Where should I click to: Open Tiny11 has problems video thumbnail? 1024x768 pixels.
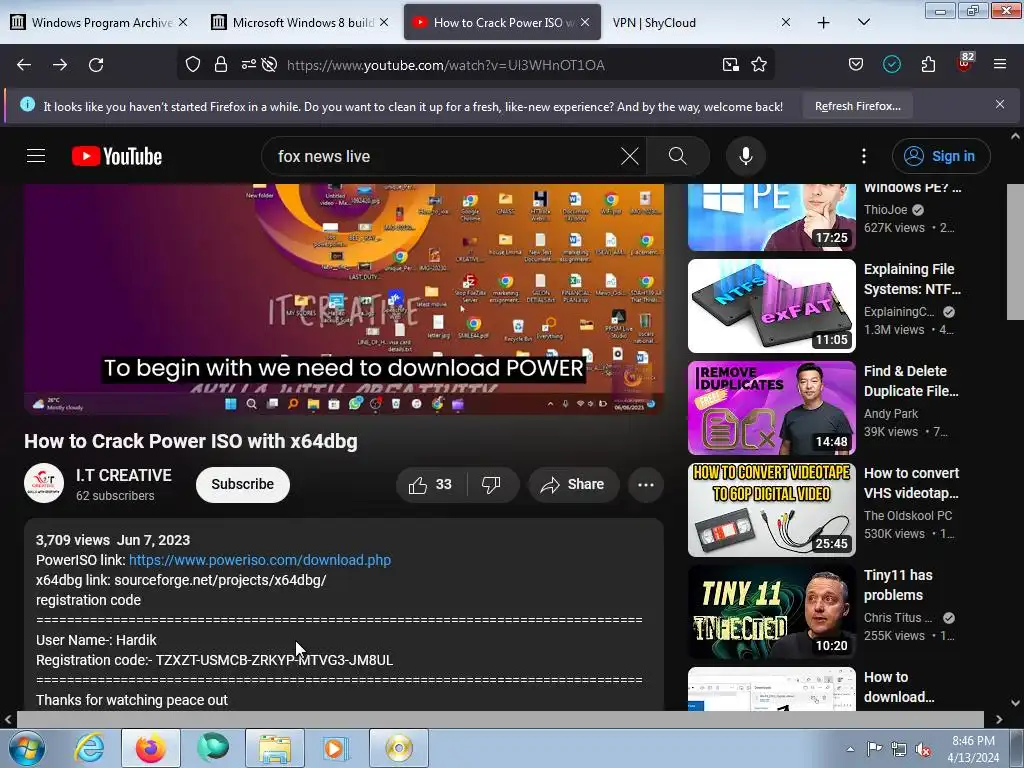click(x=772, y=612)
